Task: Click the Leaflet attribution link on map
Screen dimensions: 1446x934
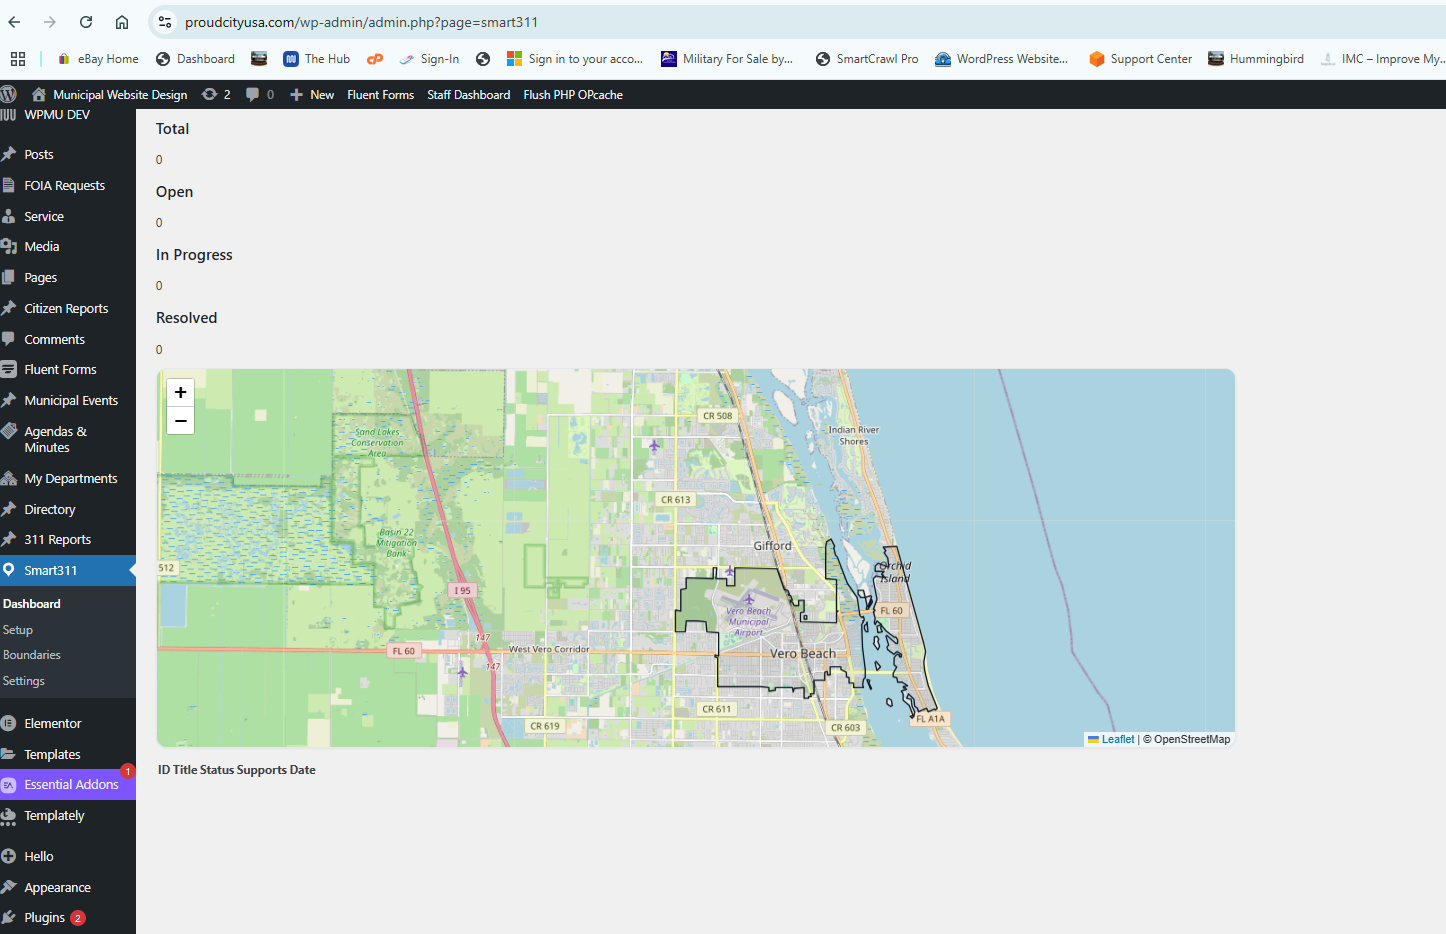Action: 1117,740
